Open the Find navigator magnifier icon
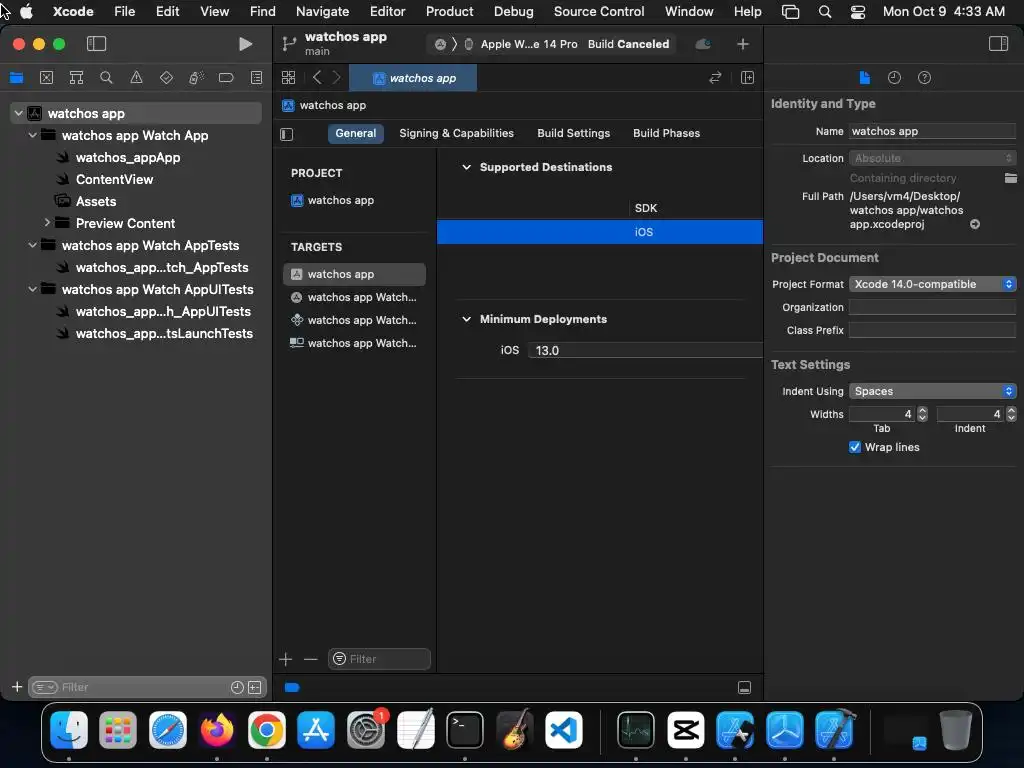 click(x=106, y=78)
